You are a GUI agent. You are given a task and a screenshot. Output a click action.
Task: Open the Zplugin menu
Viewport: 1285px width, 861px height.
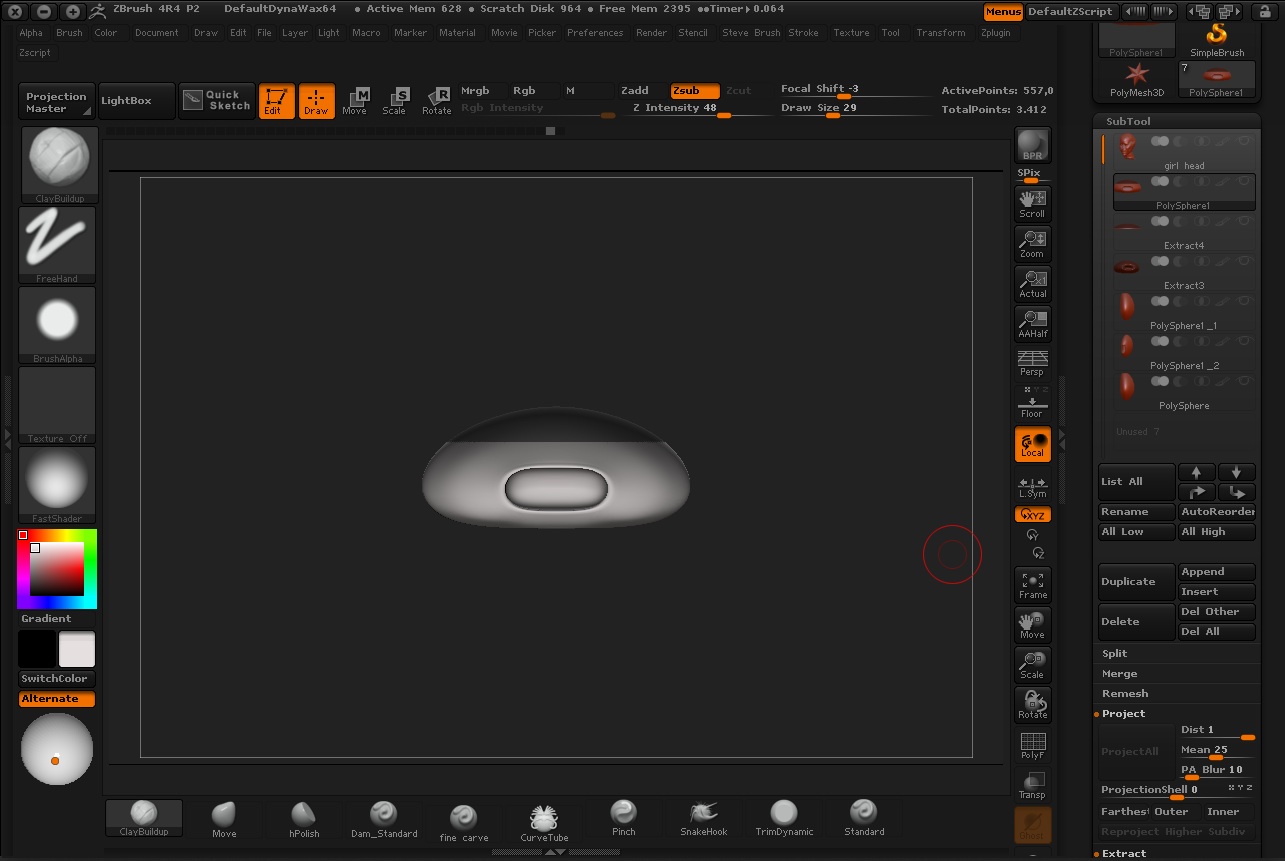(x=995, y=33)
